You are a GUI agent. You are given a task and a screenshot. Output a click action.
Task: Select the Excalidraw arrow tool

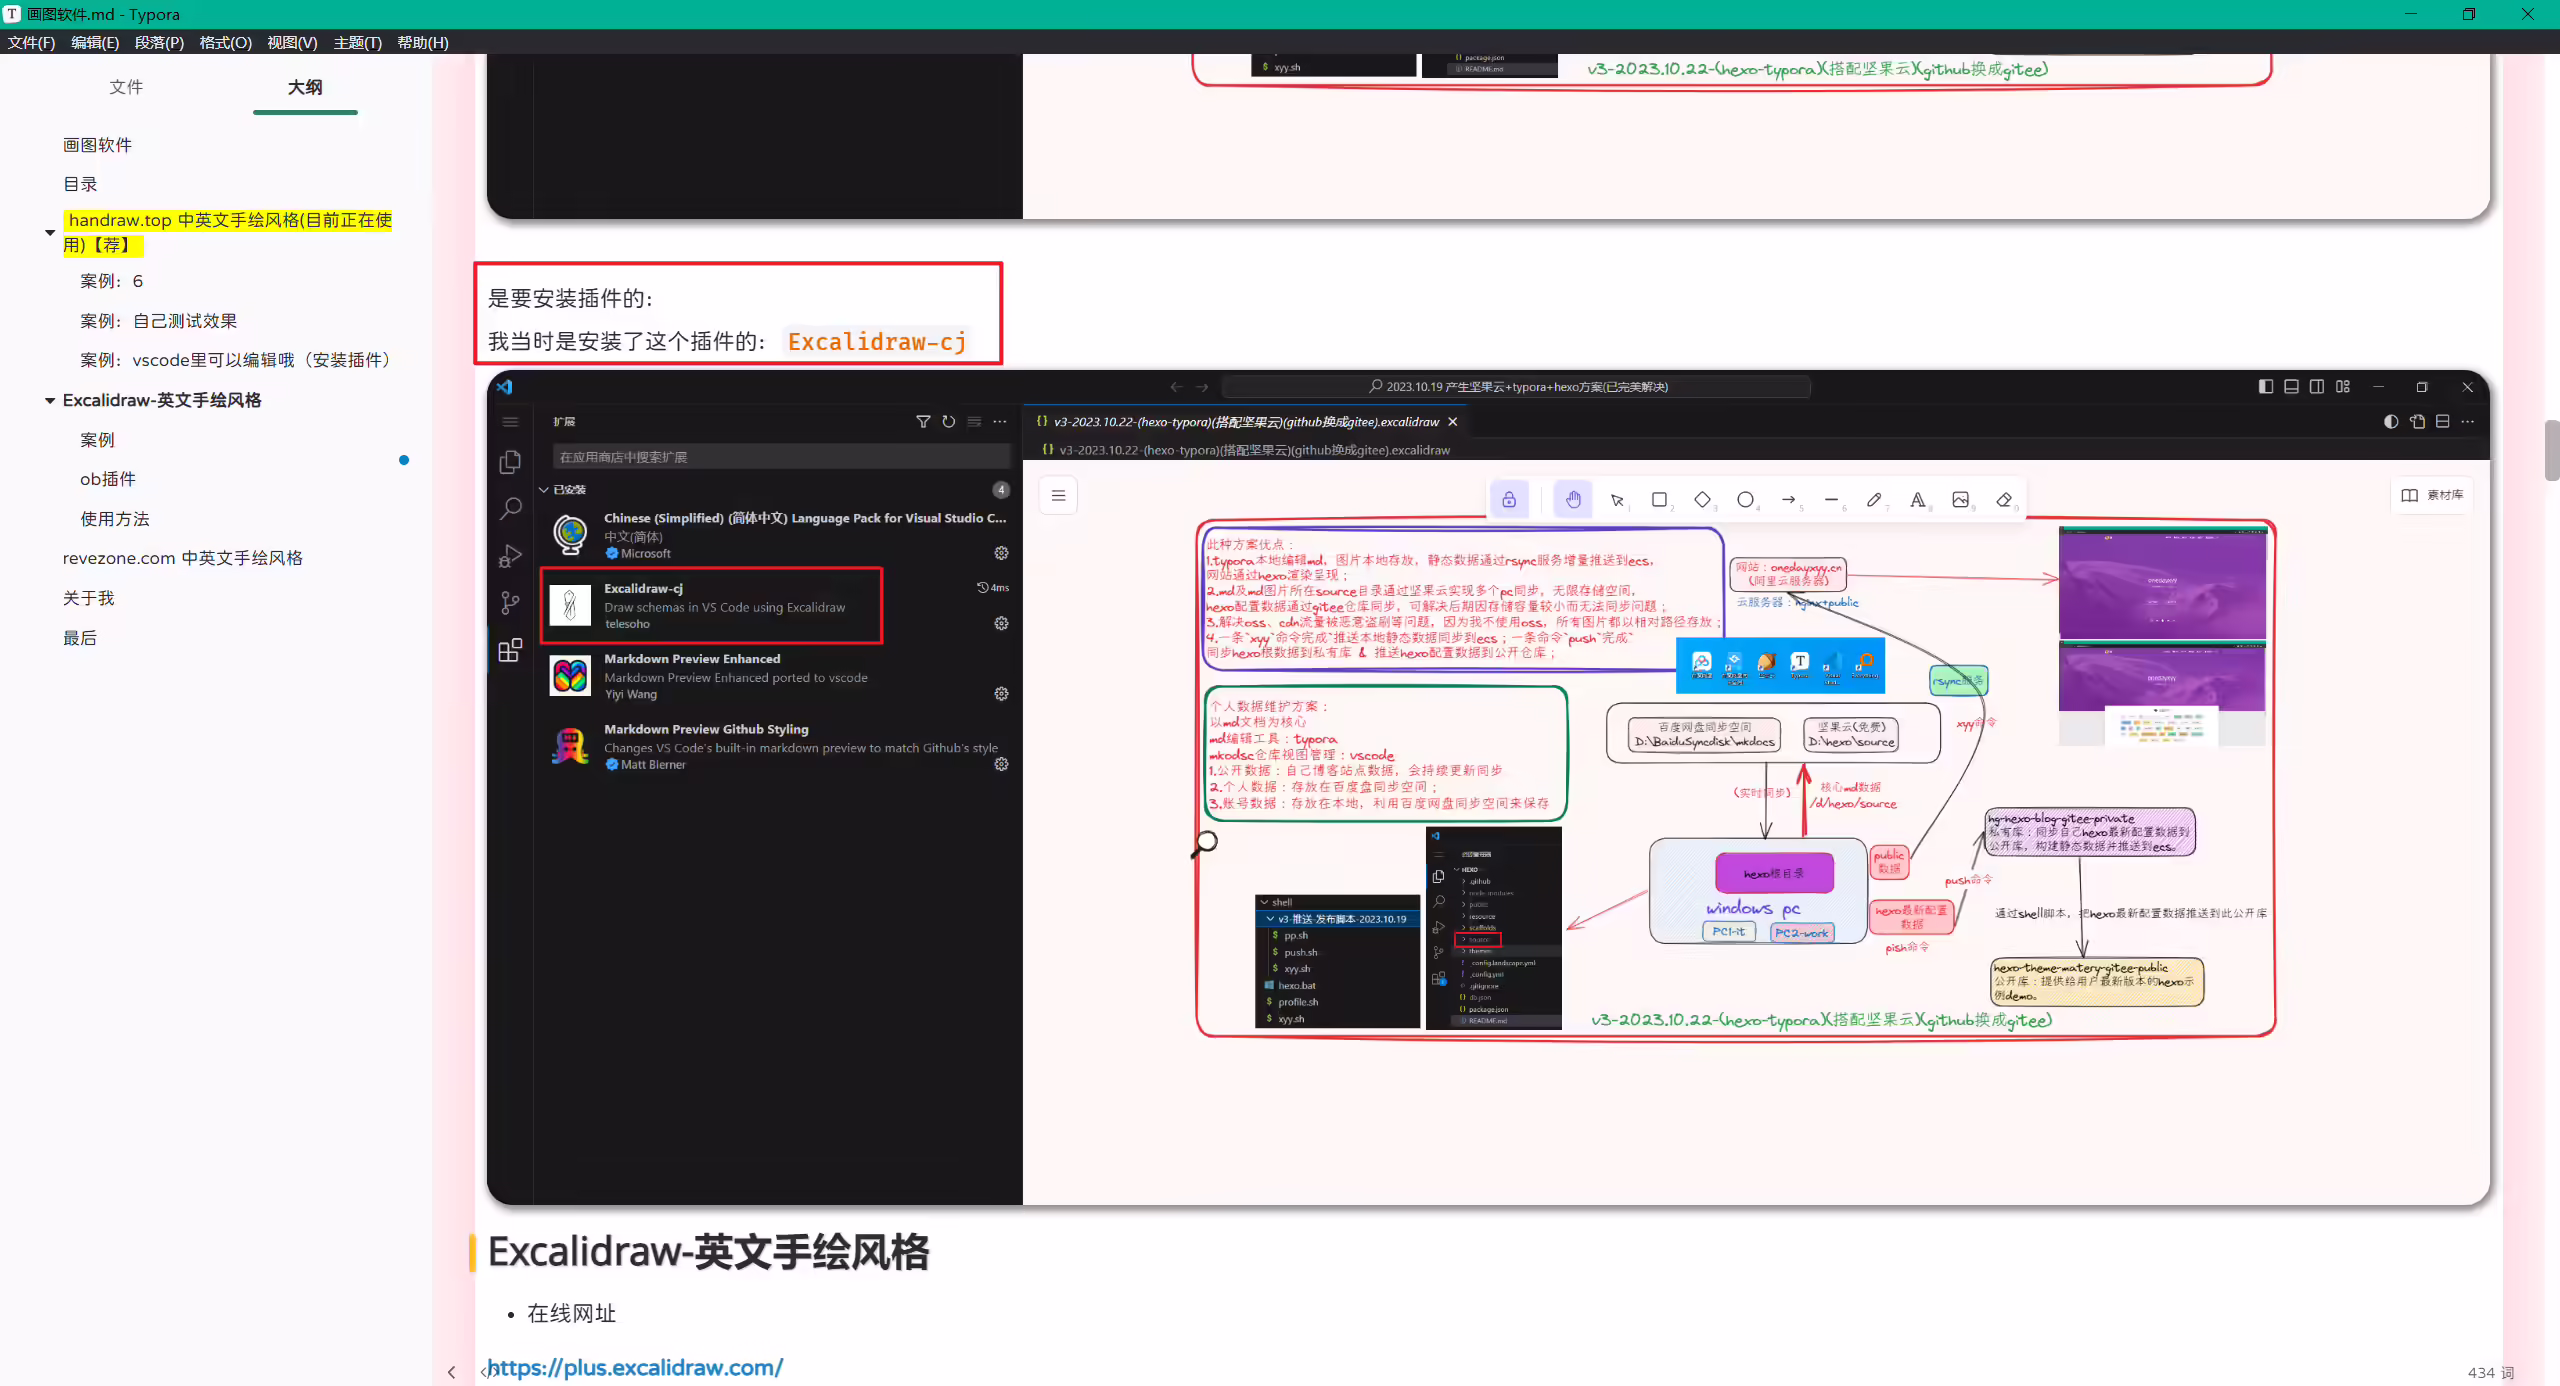tap(1789, 499)
